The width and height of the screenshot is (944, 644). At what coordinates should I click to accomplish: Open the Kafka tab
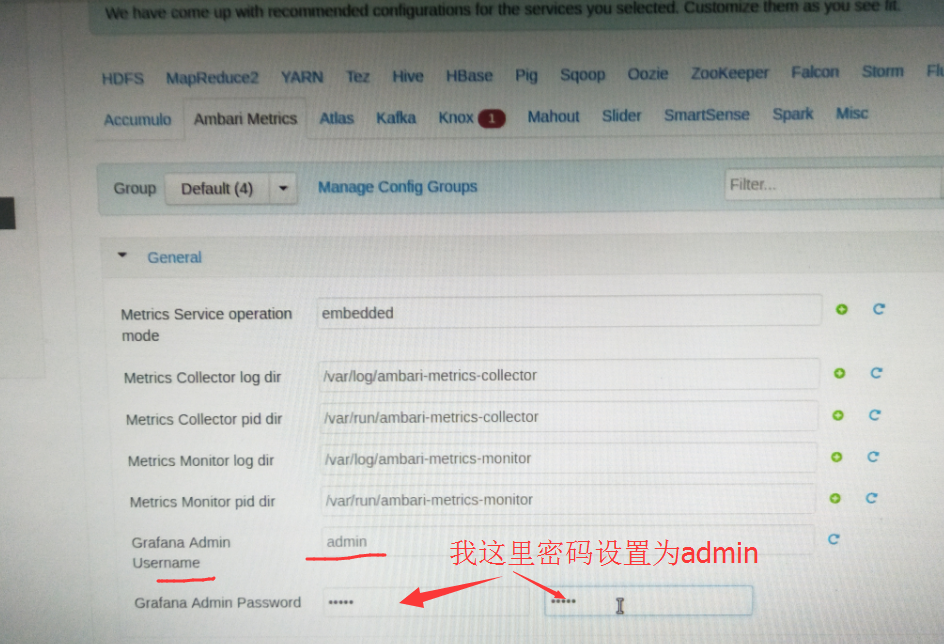click(x=396, y=118)
